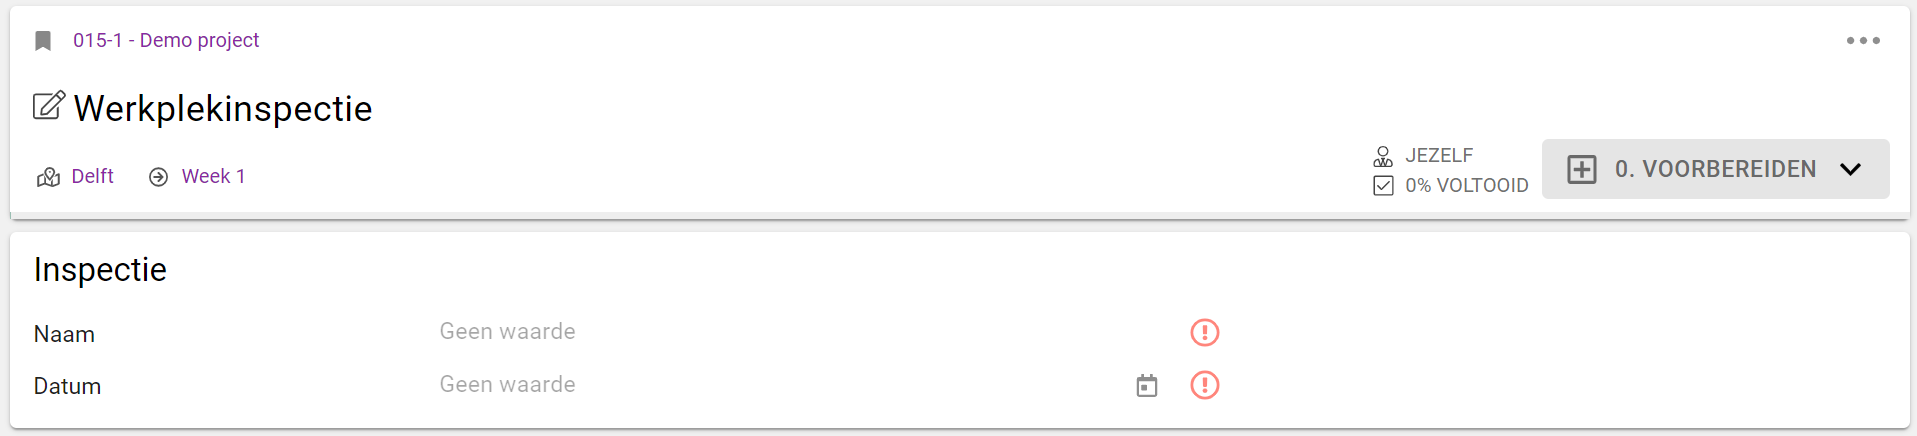Viewport: 1917px width, 436px height.
Task: Click the map icon beside Delft
Action: click(48, 177)
